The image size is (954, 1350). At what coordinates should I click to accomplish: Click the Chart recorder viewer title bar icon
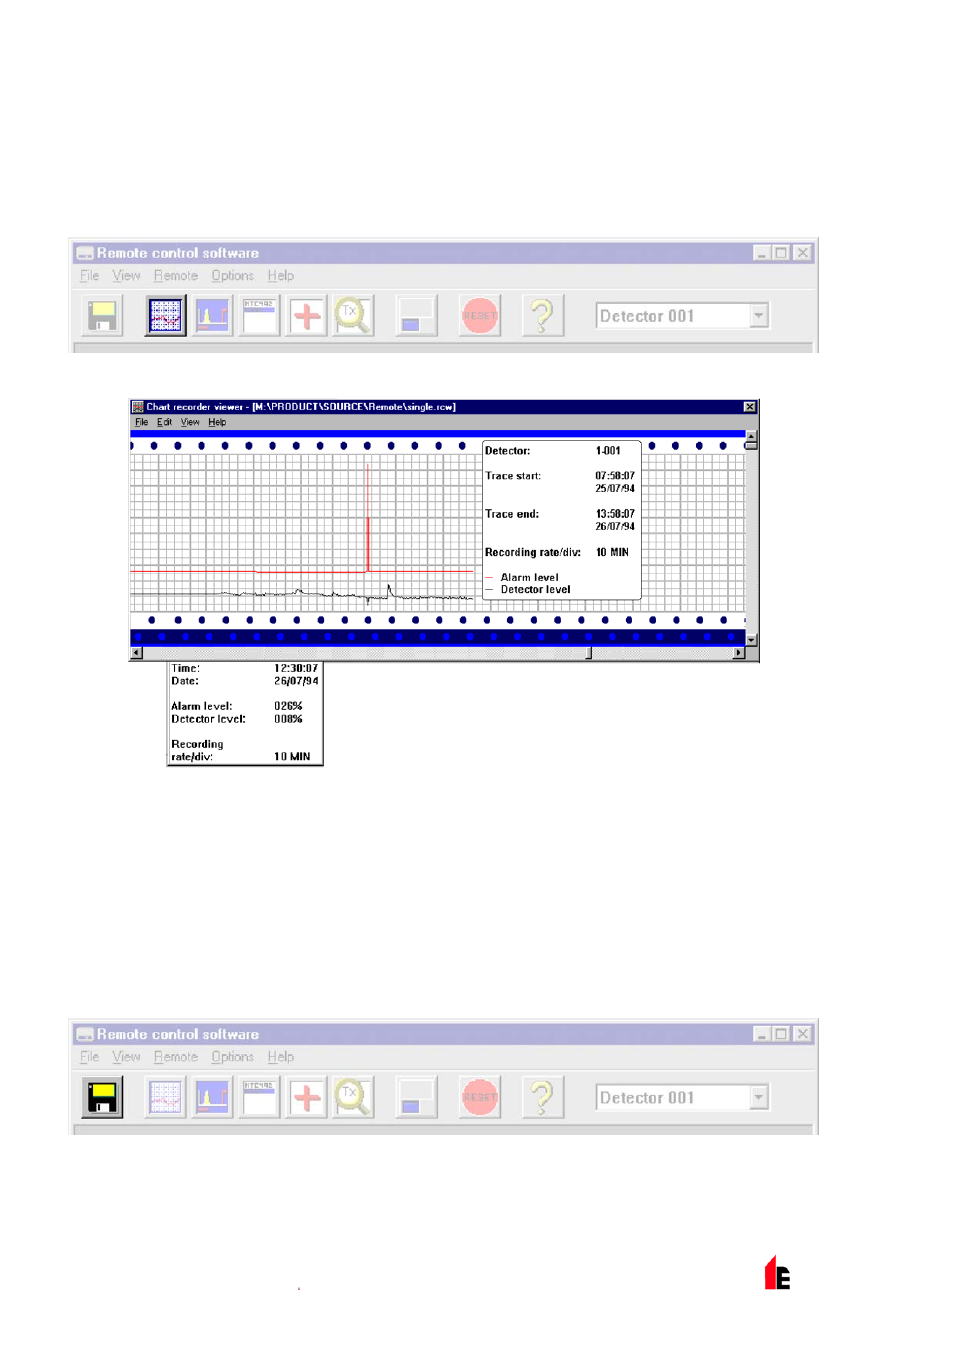coord(138,407)
